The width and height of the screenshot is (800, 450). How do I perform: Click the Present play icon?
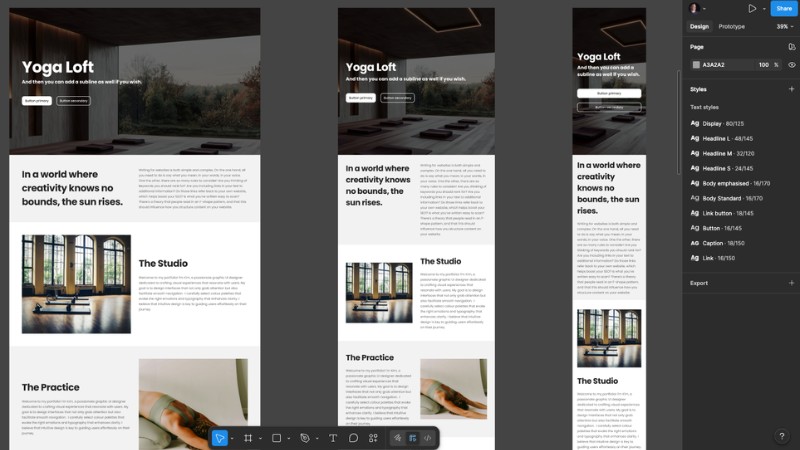point(752,8)
